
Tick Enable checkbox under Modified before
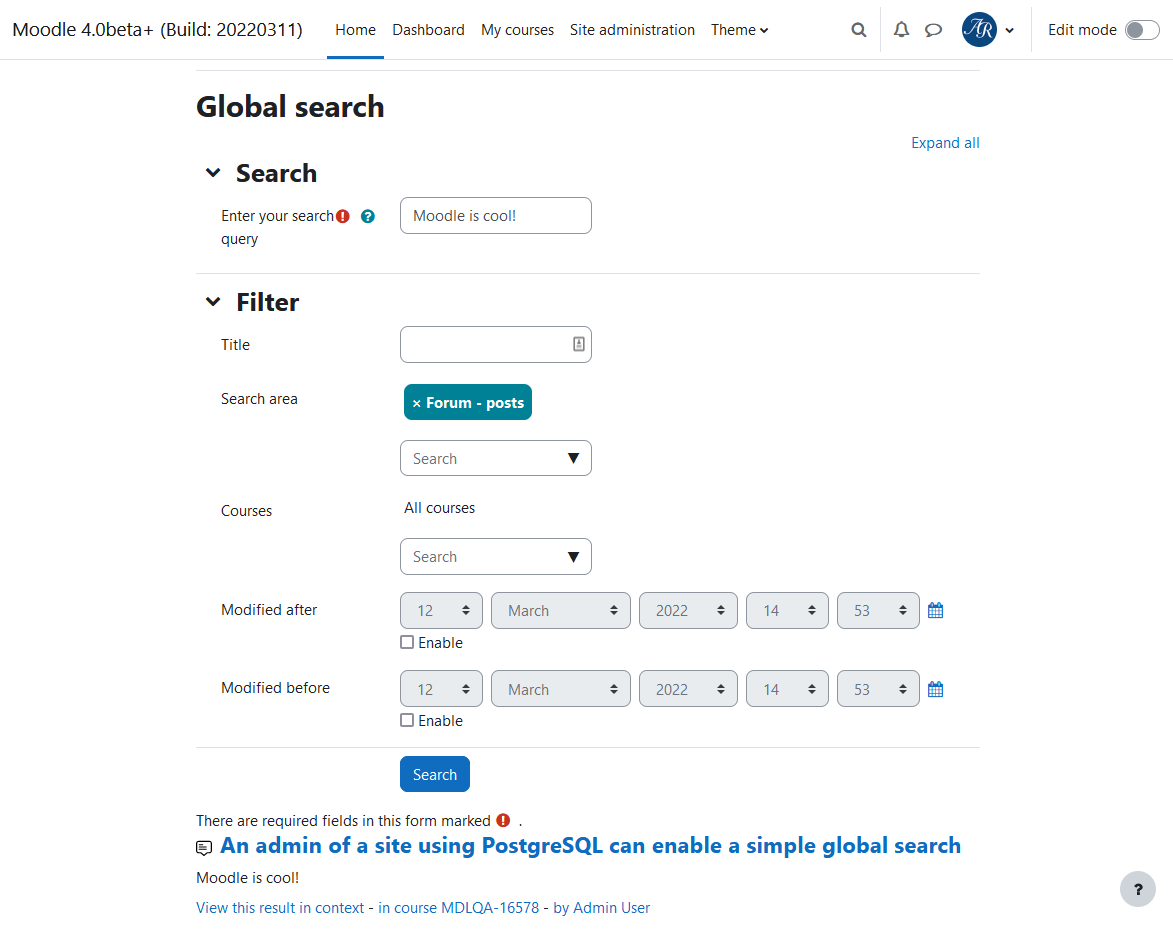407,720
